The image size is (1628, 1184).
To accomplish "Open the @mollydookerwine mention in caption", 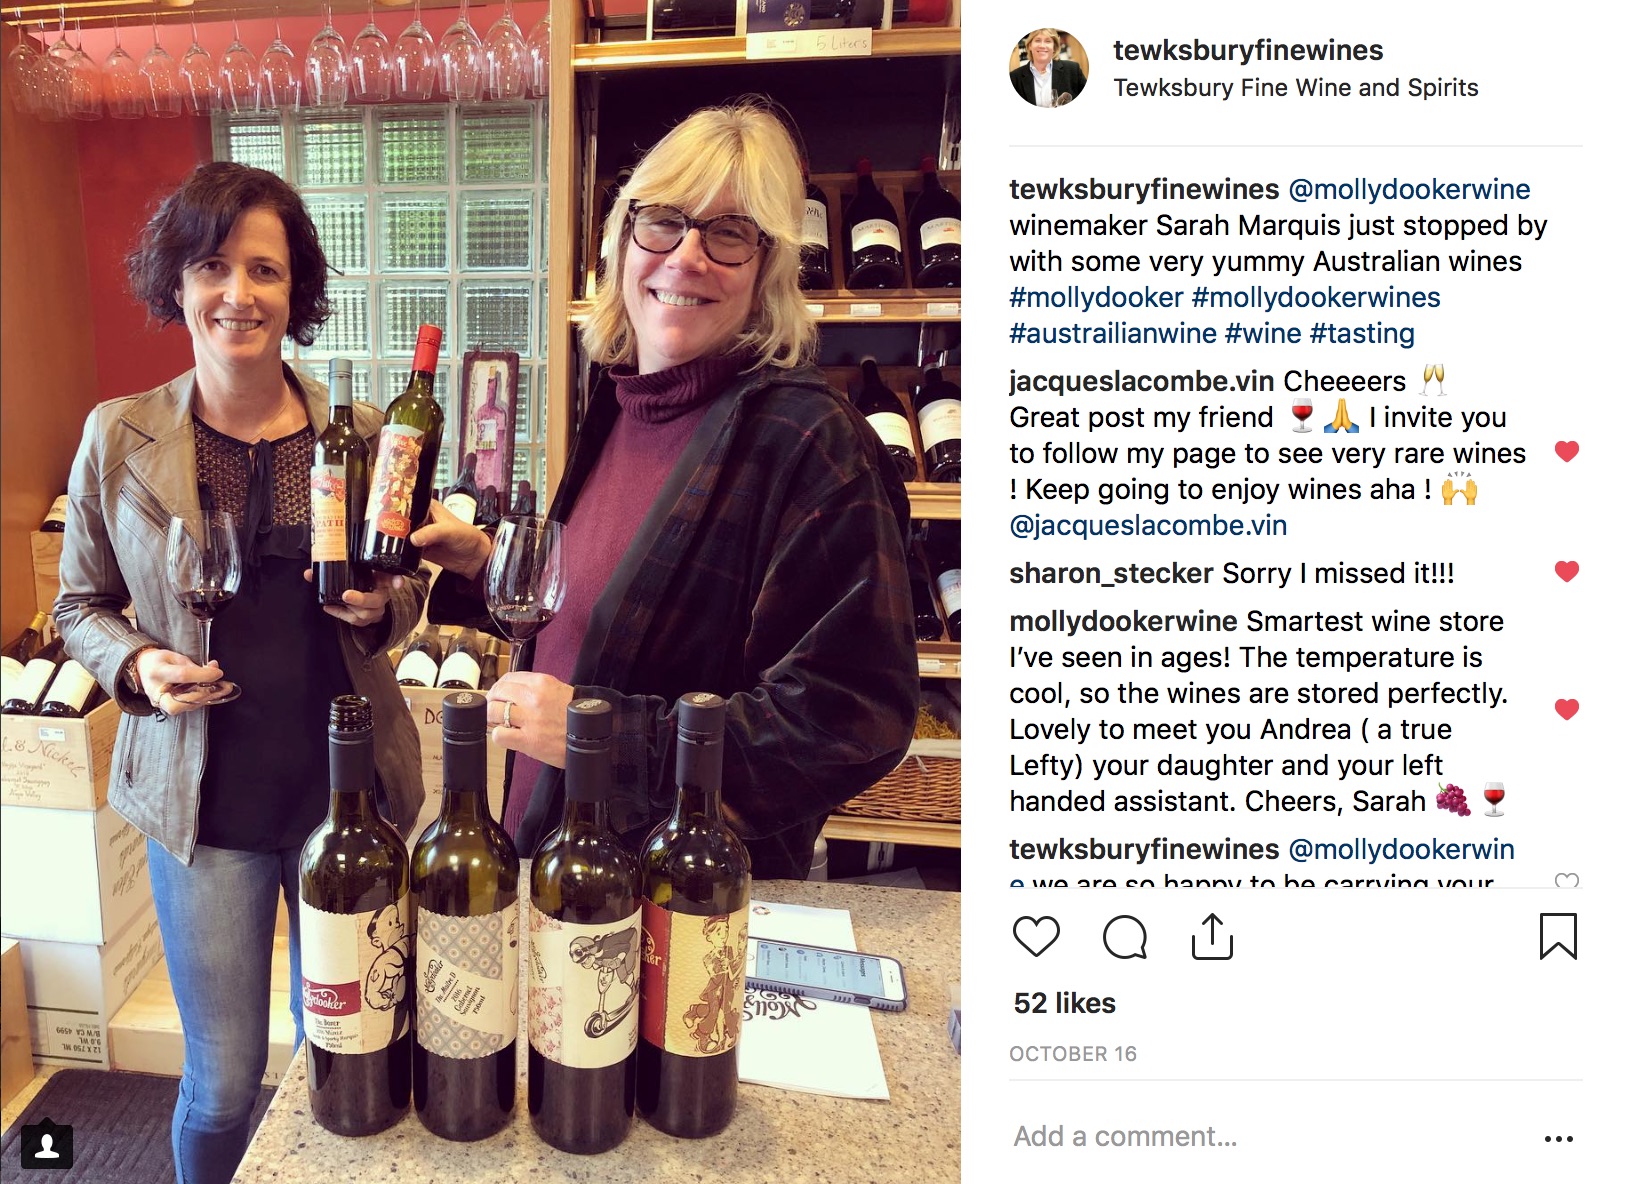I will 1409,189.
